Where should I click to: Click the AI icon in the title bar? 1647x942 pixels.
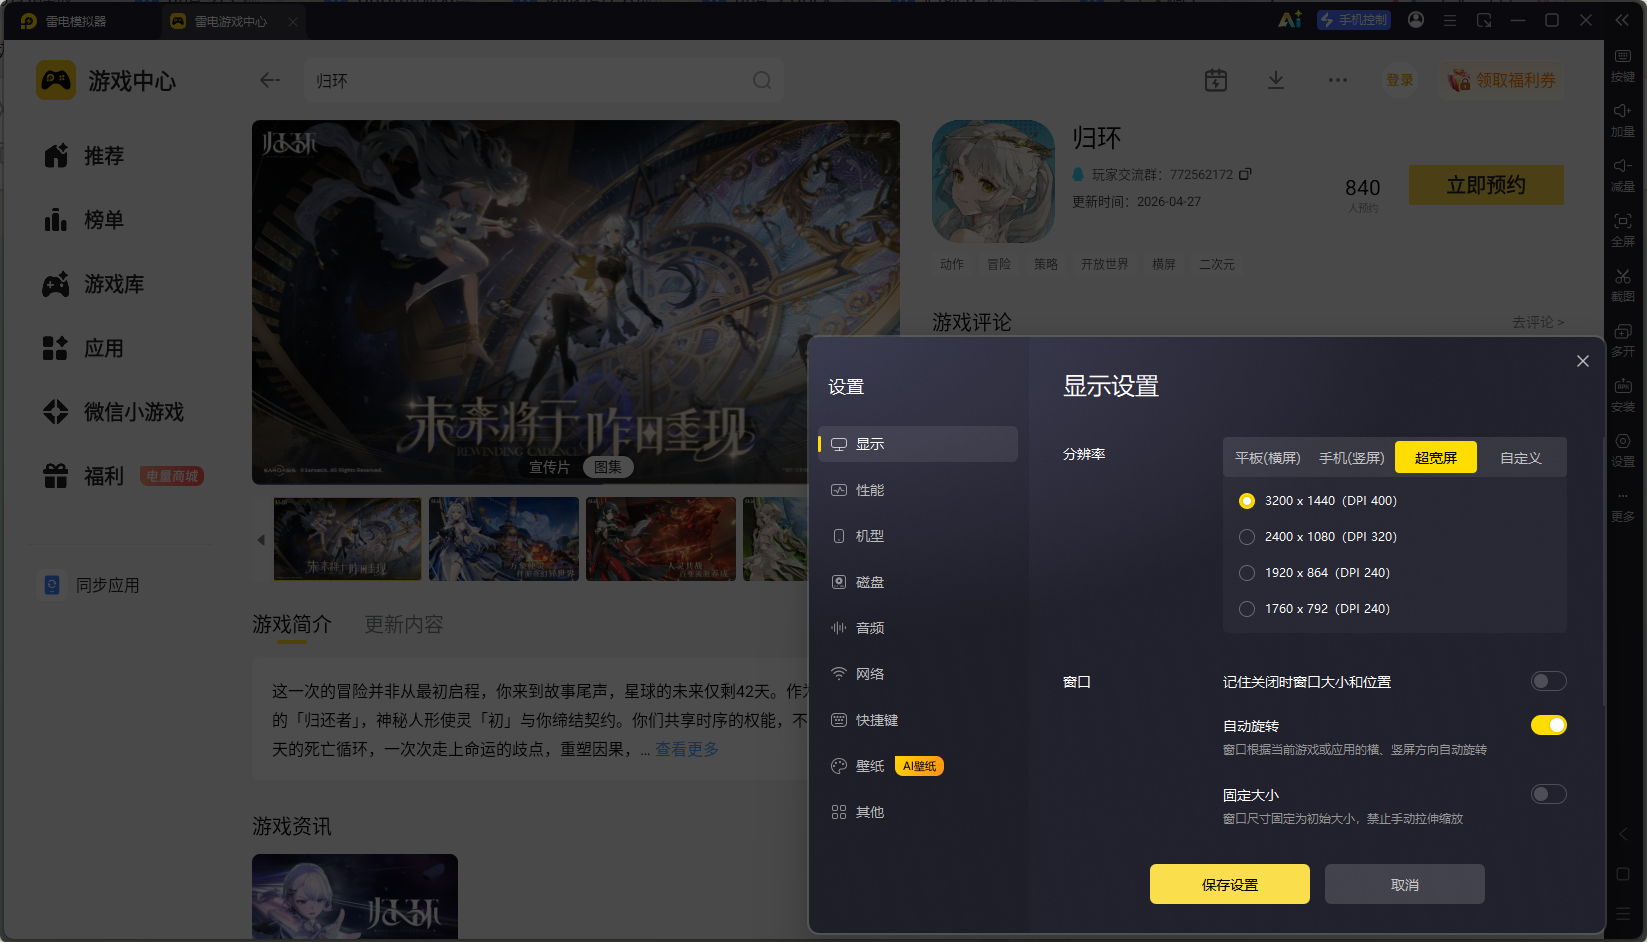(x=1290, y=20)
